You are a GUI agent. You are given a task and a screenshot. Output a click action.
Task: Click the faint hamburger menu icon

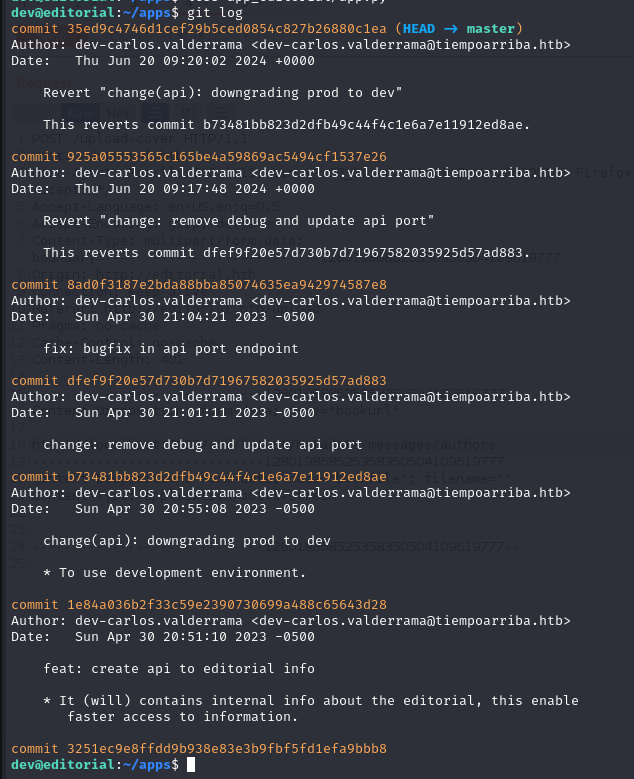(221, 113)
